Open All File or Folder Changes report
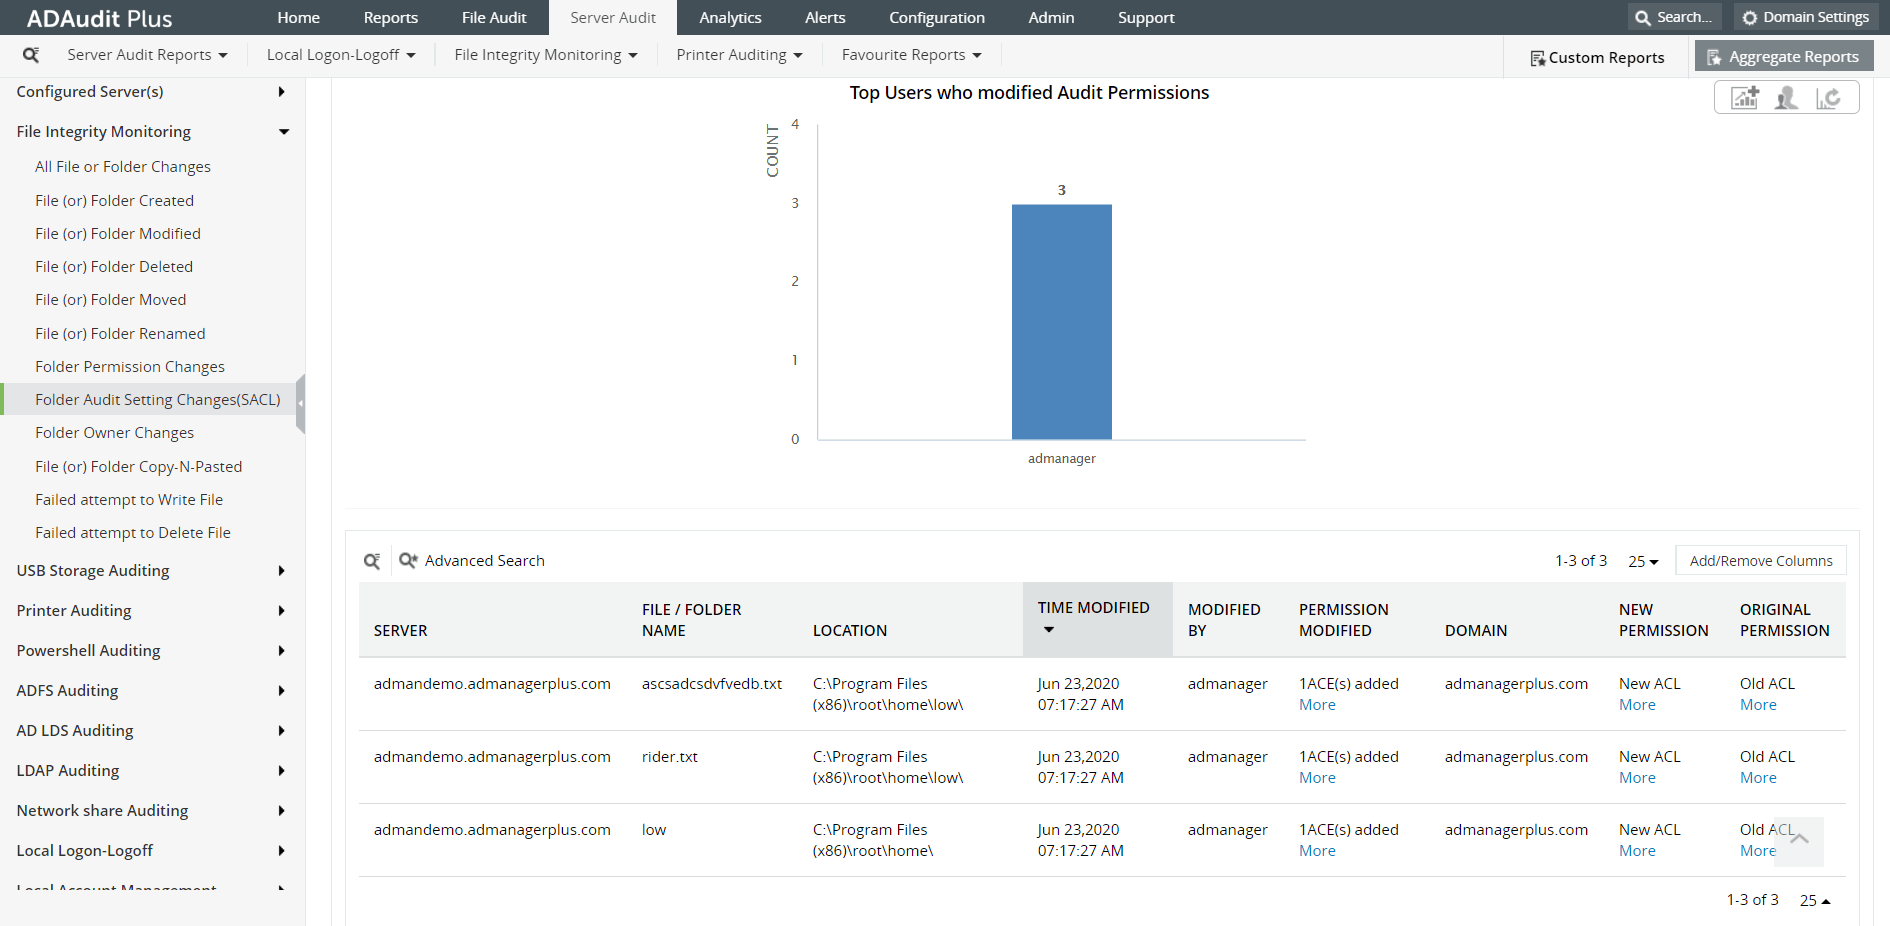This screenshot has height=926, width=1890. [x=123, y=167]
